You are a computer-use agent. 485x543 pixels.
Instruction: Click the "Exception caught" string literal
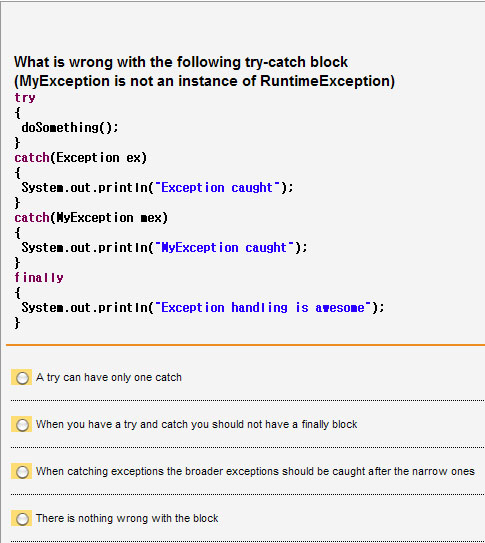click(x=217, y=187)
